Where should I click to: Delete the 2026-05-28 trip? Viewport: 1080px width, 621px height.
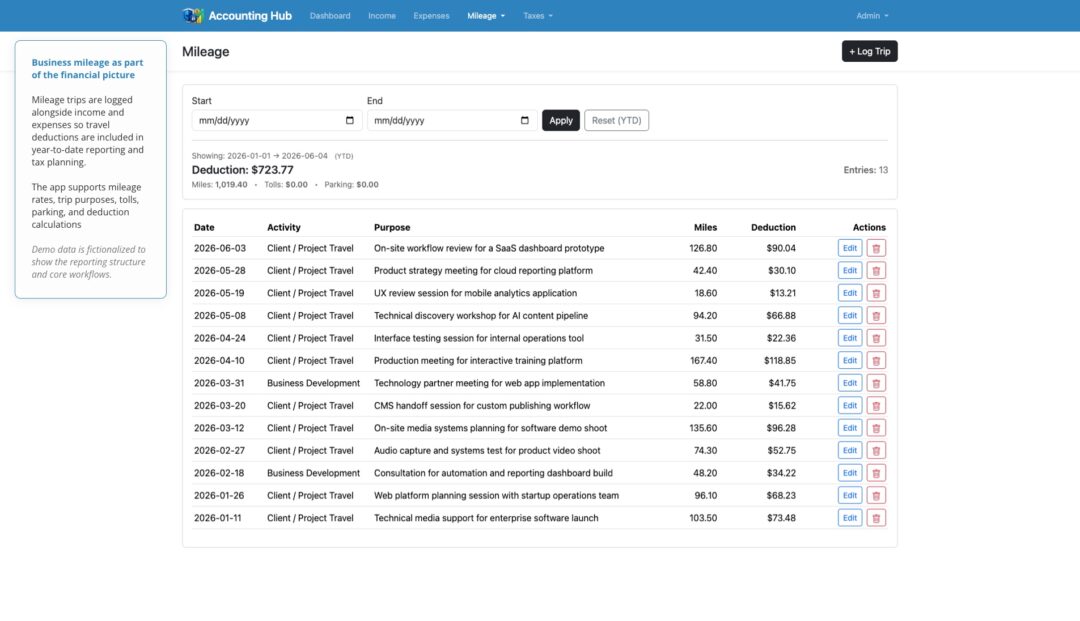[875, 271]
